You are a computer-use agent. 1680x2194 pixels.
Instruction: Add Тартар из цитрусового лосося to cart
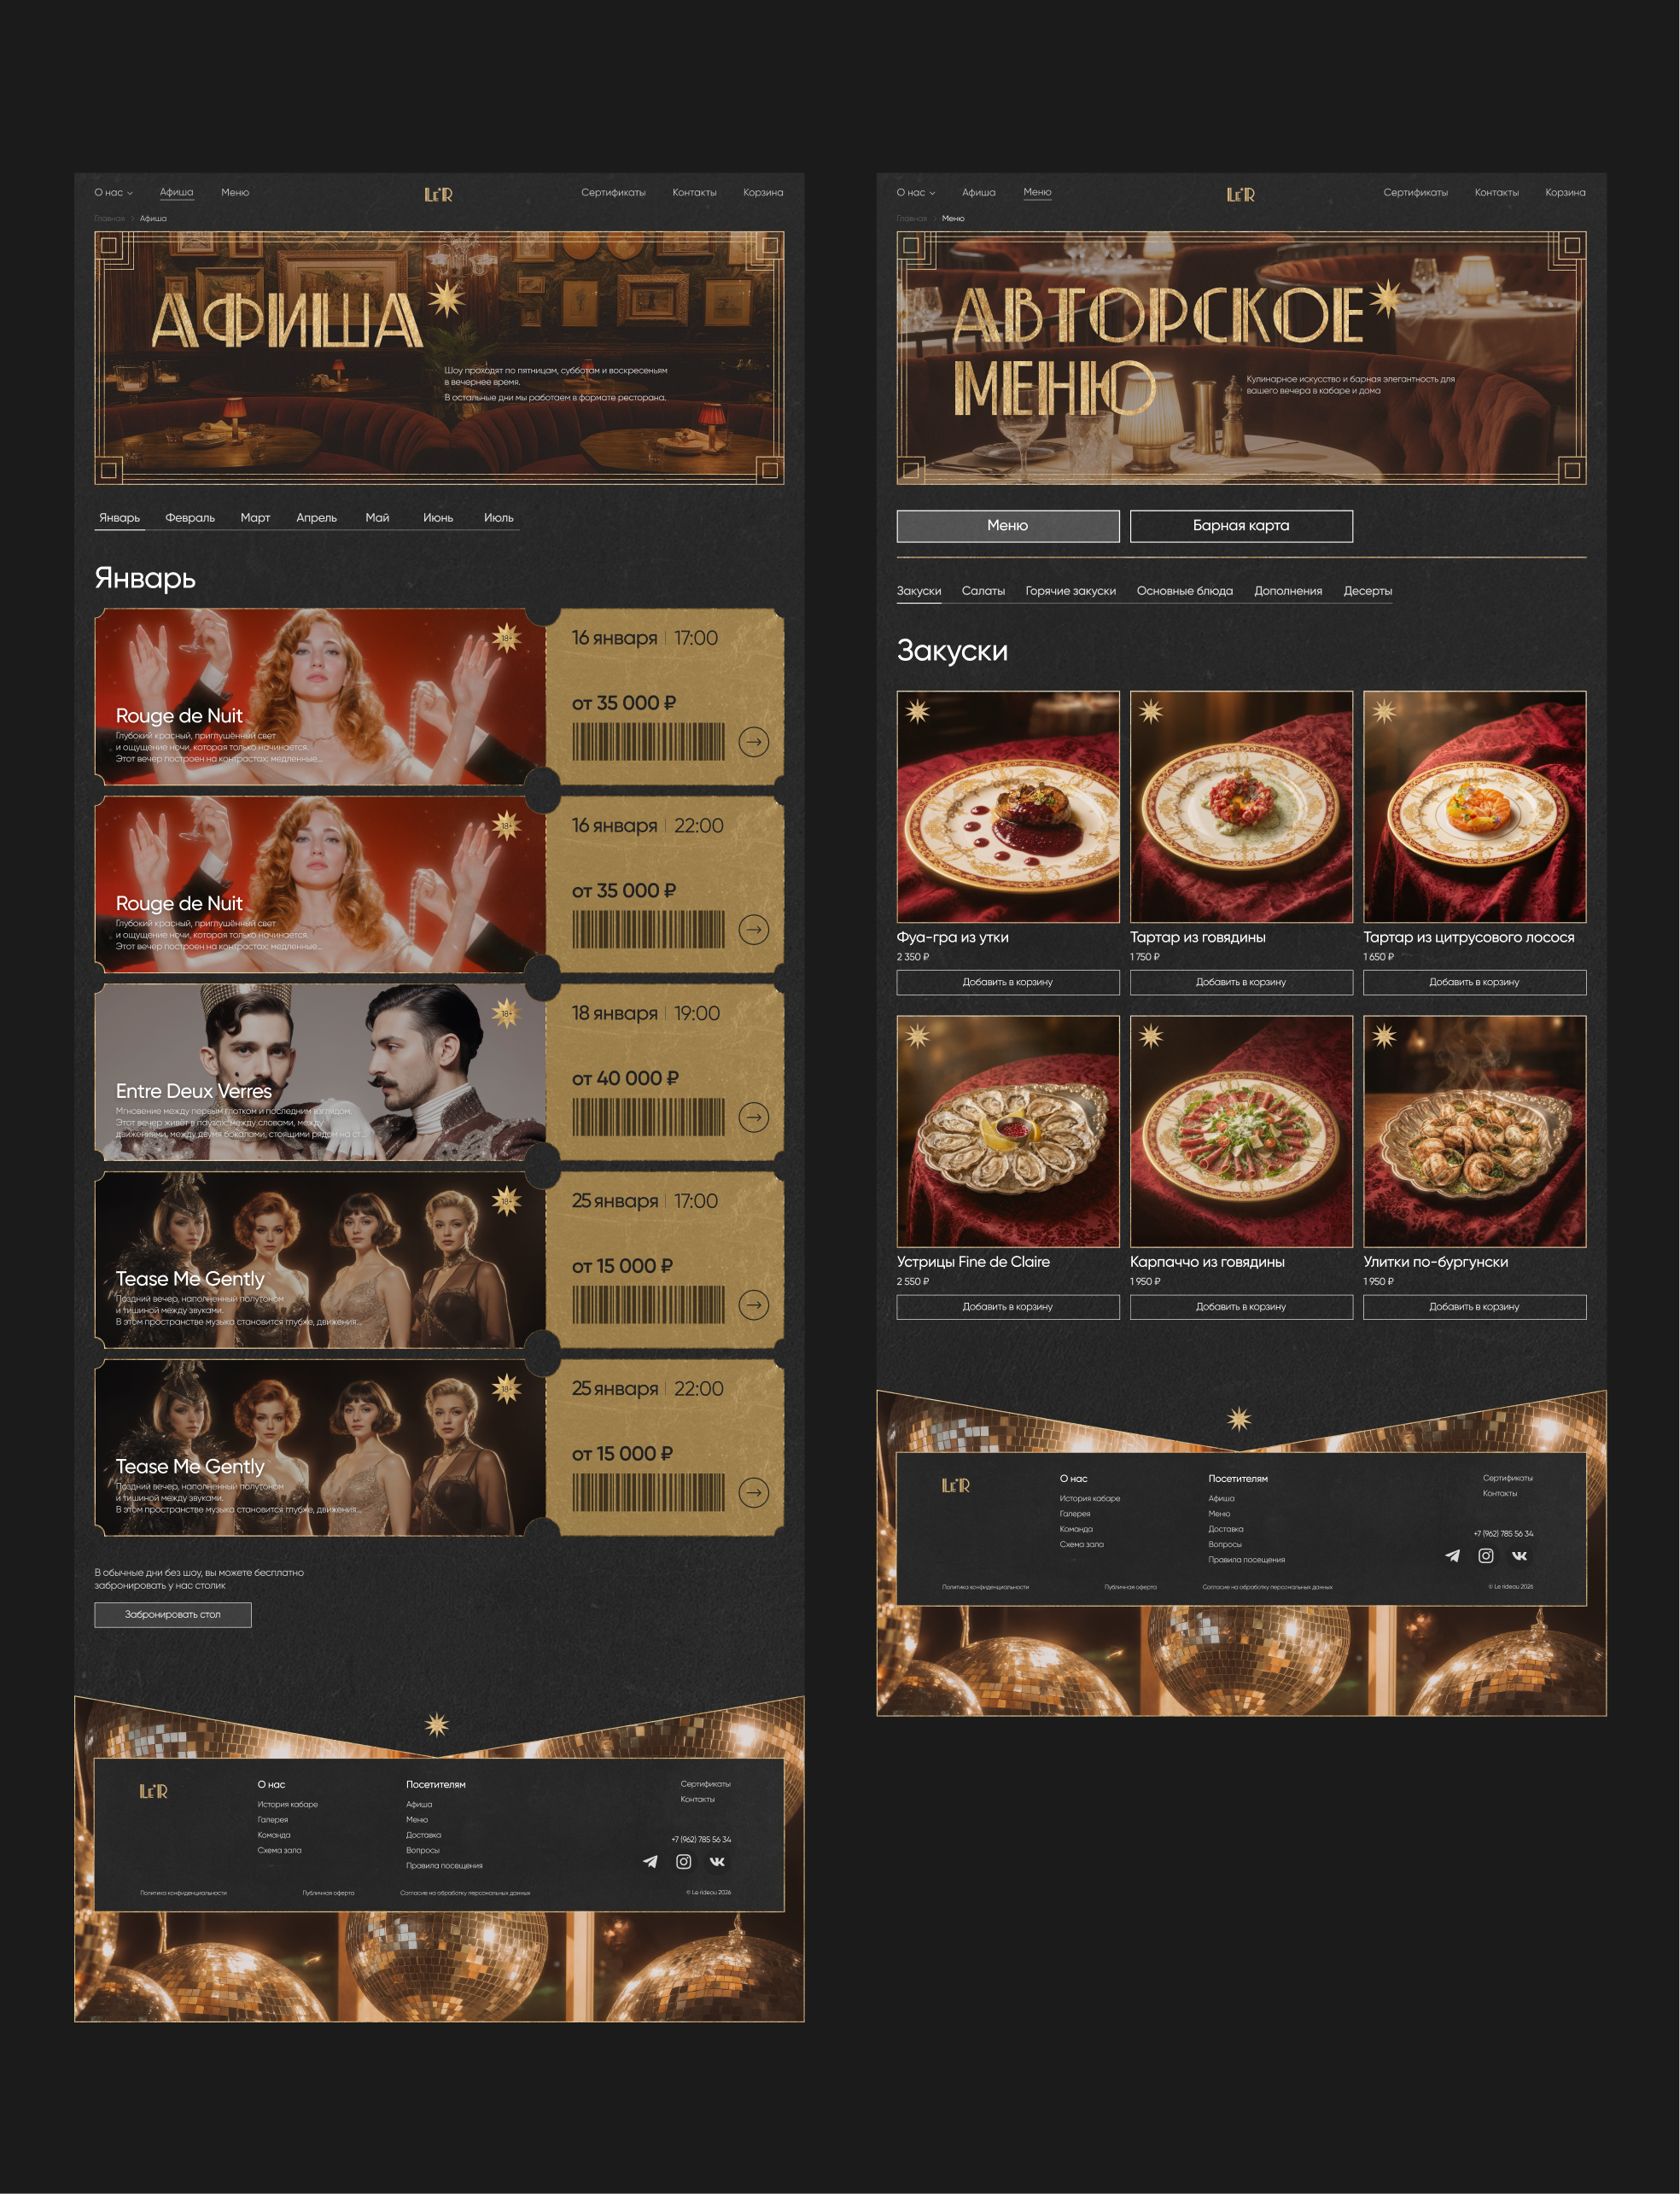(x=1474, y=982)
